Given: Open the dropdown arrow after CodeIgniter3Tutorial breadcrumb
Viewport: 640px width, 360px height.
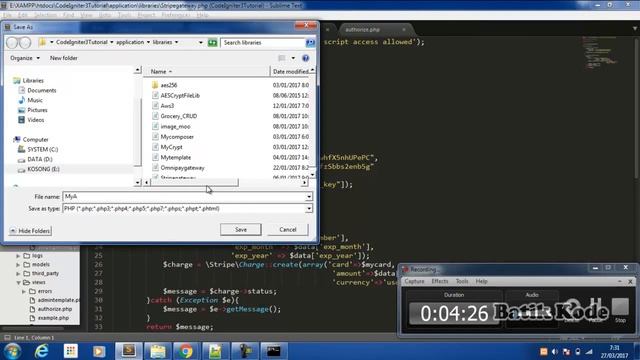Looking at the screenshot, I should click(111, 42).
